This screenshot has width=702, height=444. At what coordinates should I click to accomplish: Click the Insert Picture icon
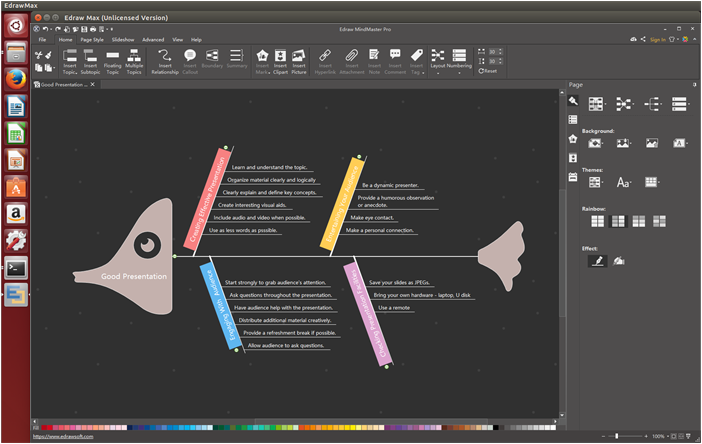coord(299,60)
